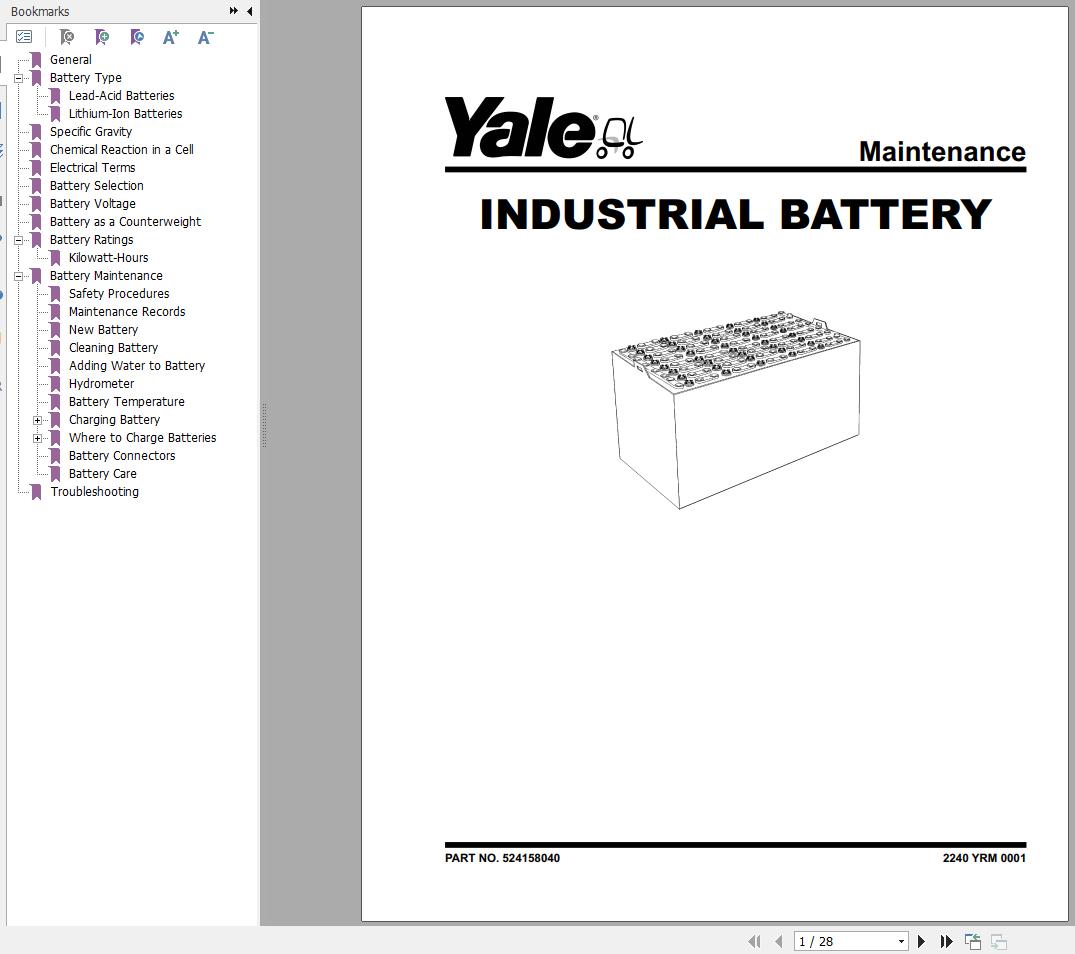Open the Charging Battery bookmark
Screen dimensions: 1075x954
[114, 419]
